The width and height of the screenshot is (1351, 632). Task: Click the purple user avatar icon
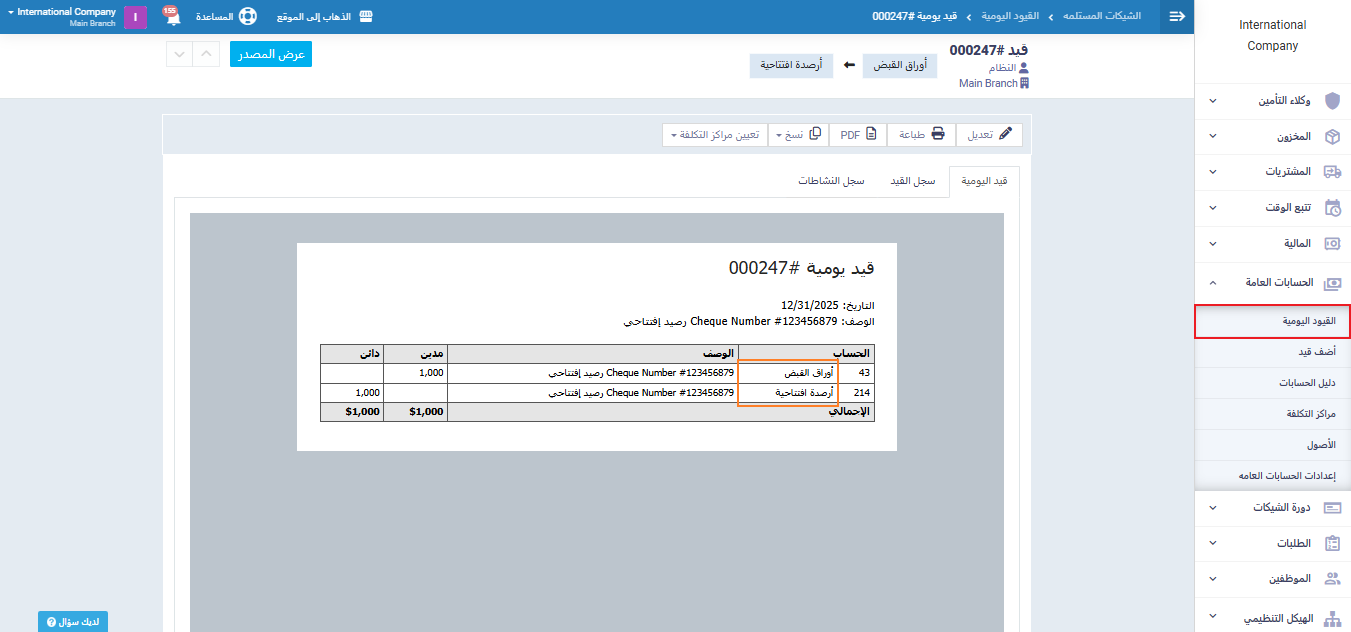pyautogui.click(x=135, y=18)
